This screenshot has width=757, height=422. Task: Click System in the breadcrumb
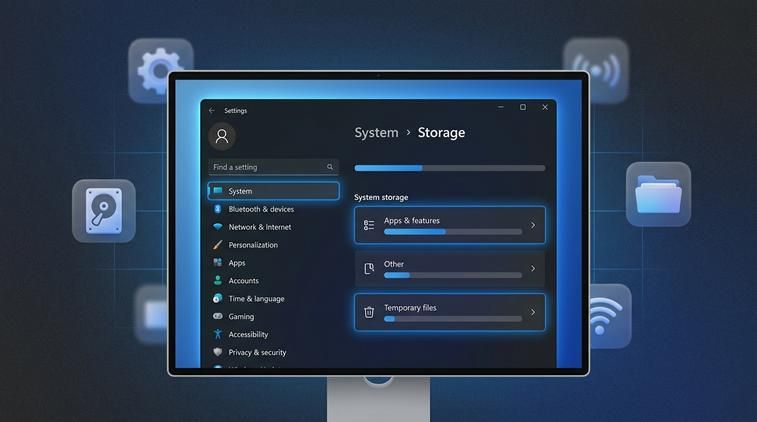pos(377,132)
